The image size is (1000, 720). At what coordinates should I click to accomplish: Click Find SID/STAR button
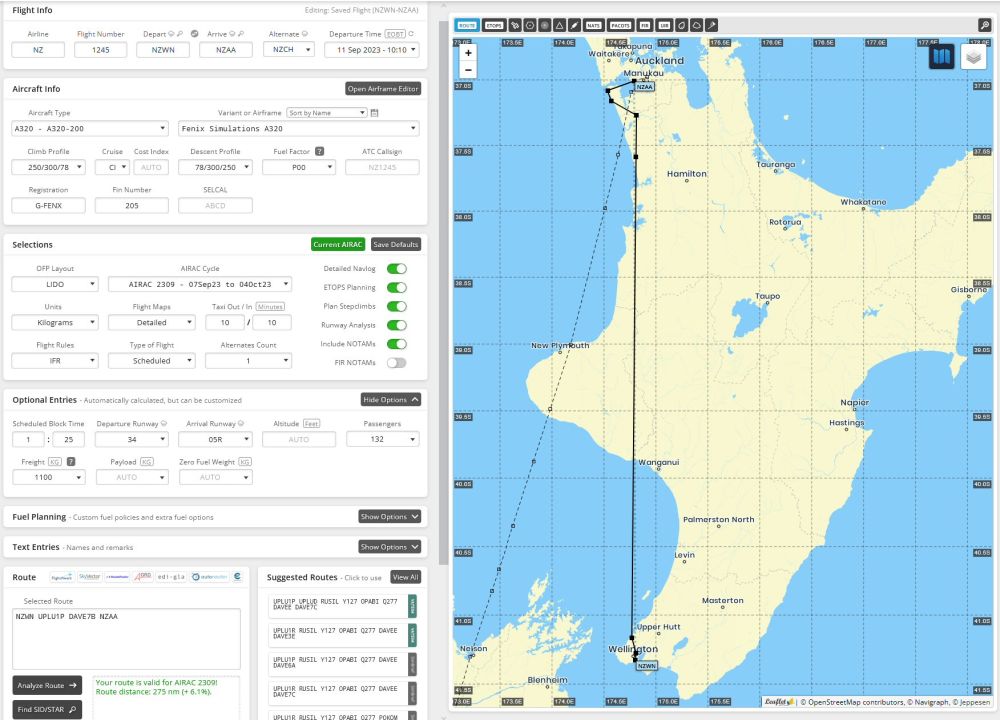coord(47,709)
